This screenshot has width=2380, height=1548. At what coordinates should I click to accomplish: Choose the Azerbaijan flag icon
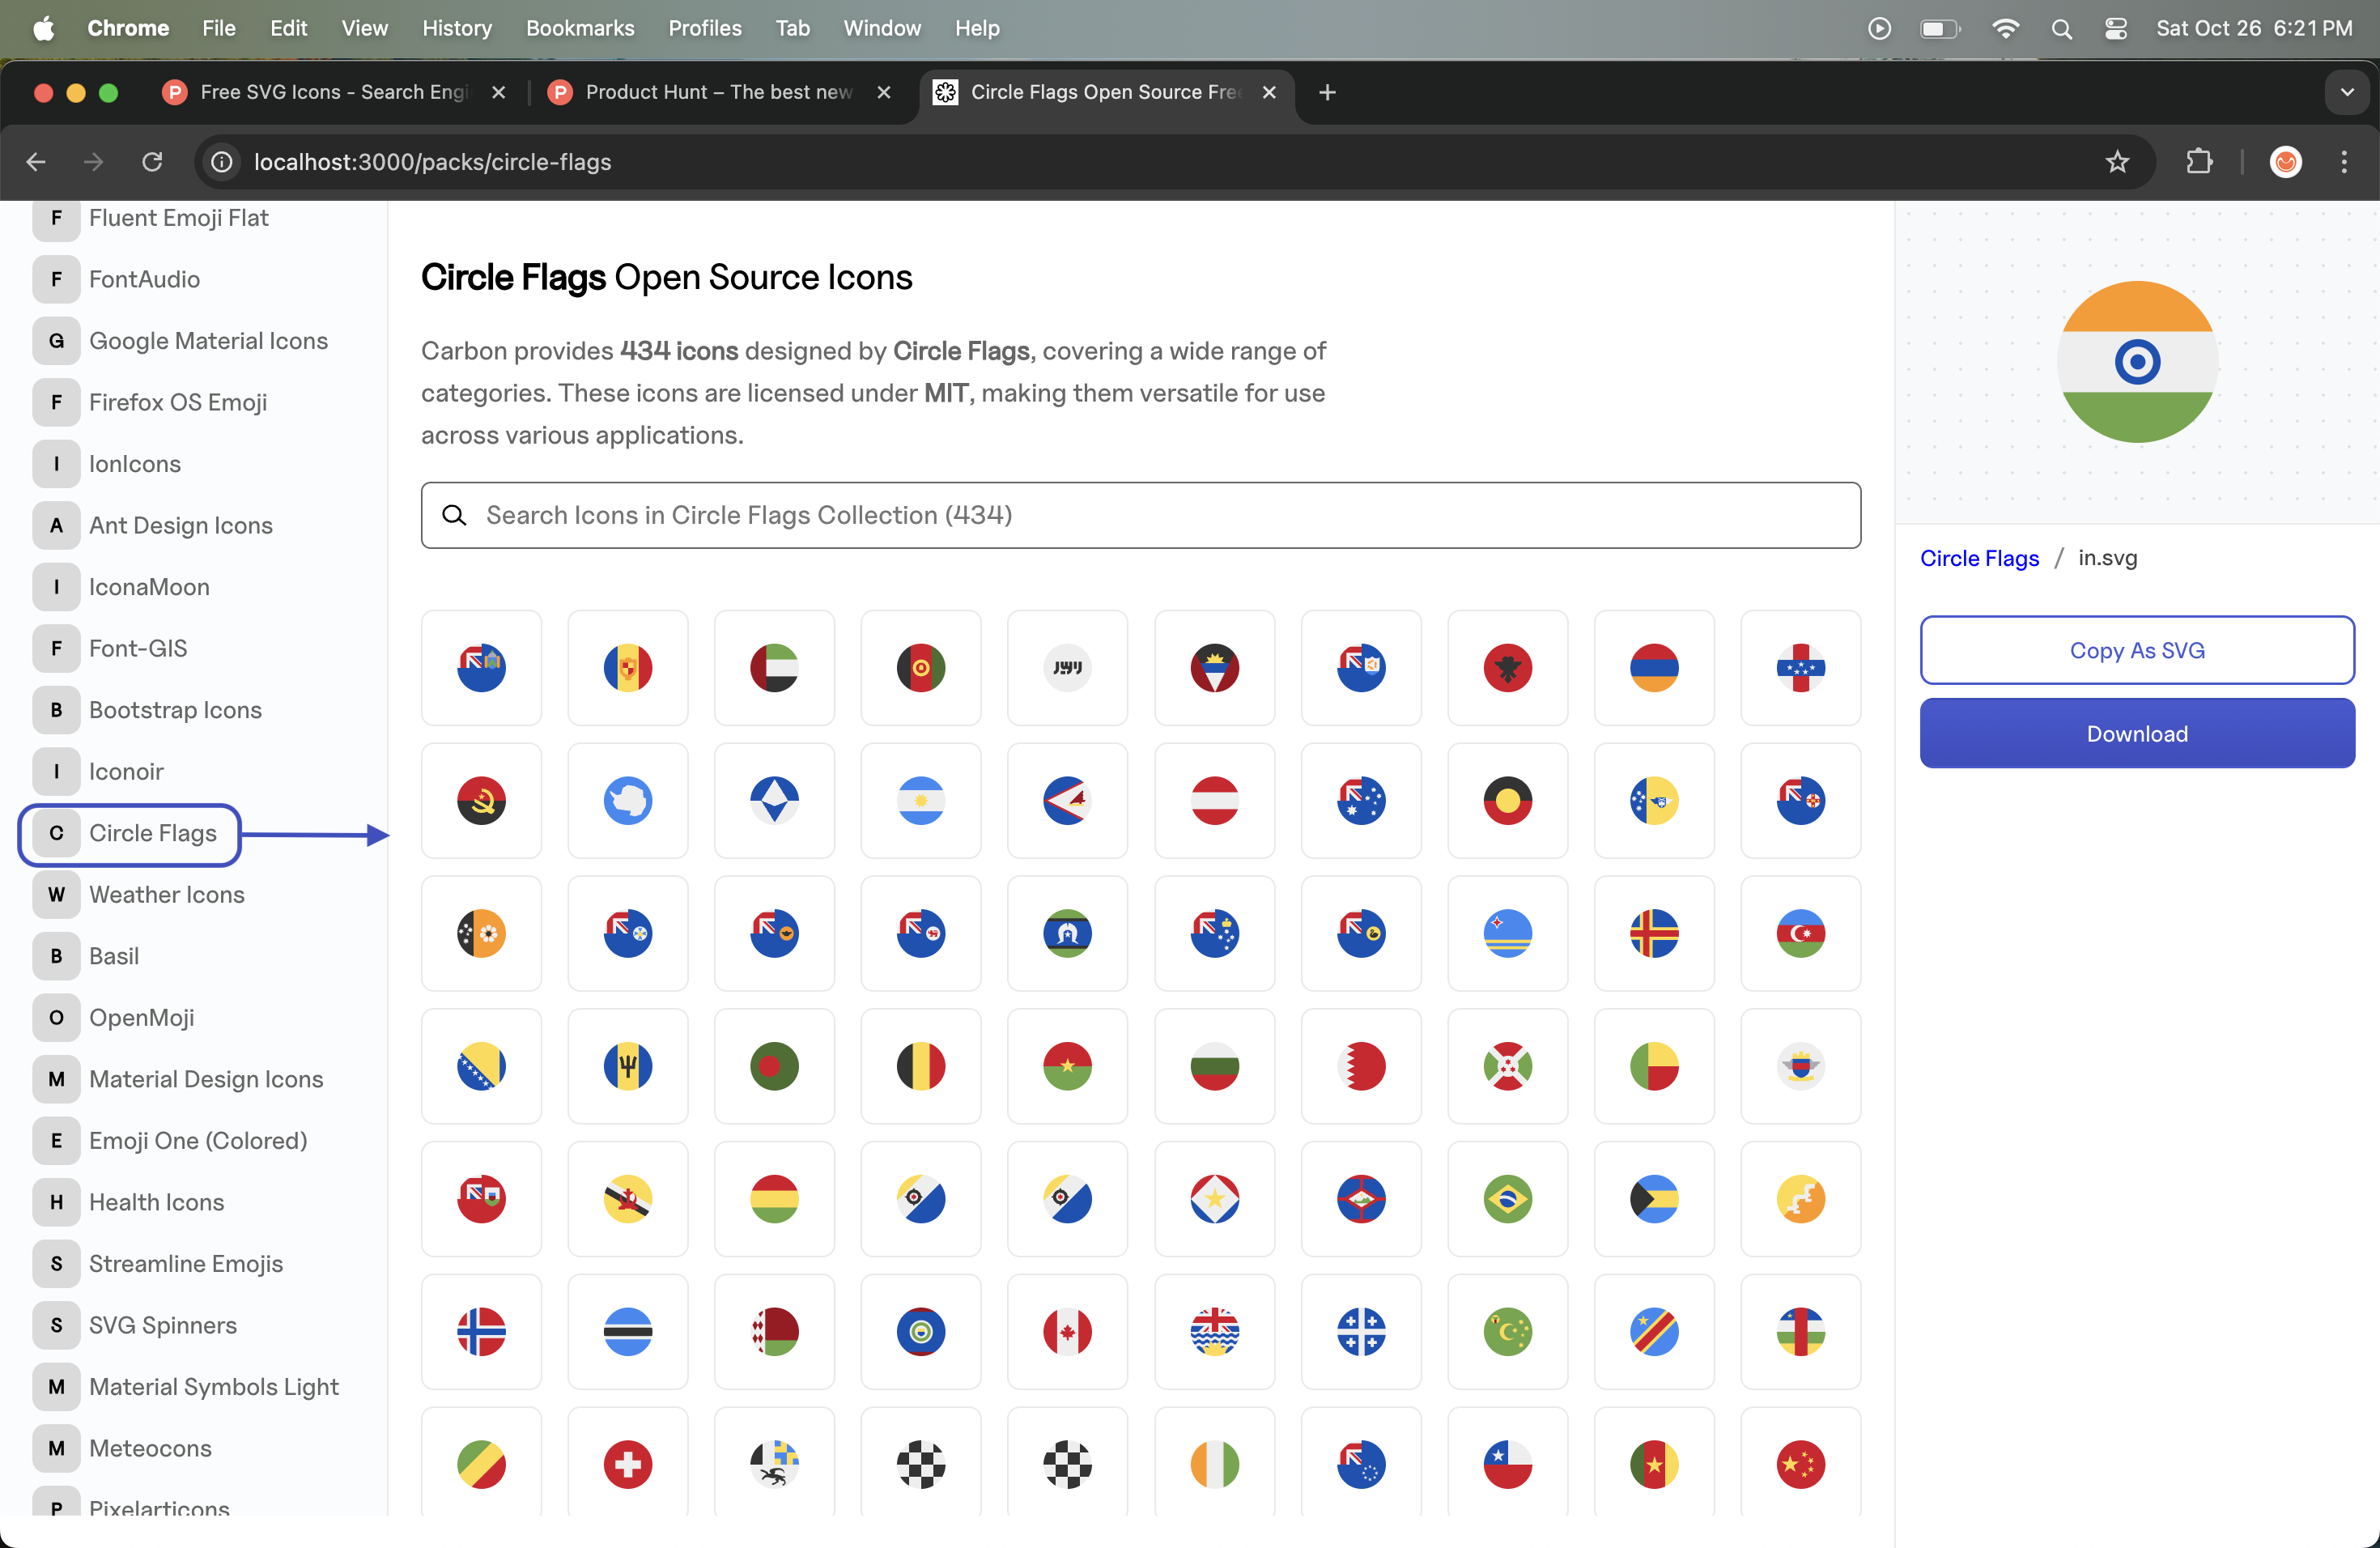[x=1800, y=933]
